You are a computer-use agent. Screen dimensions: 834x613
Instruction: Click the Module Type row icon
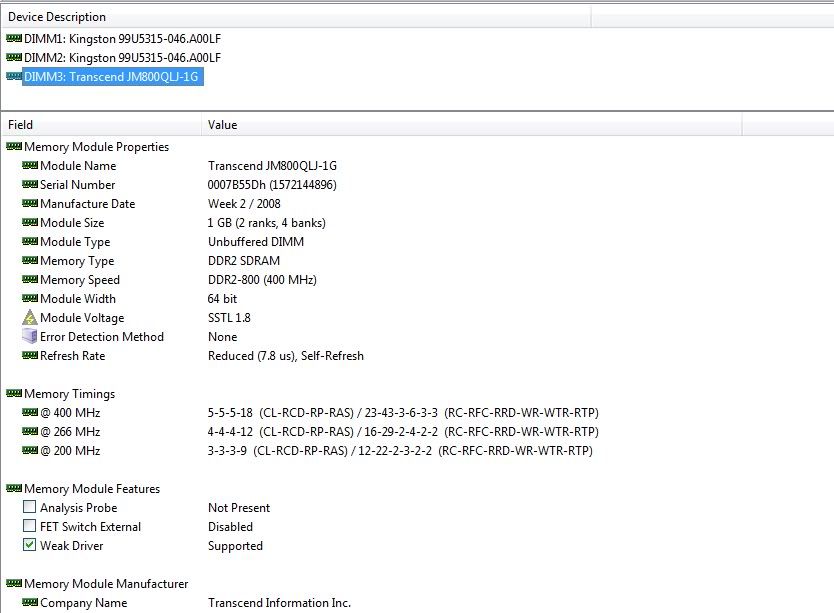(30, 241)
